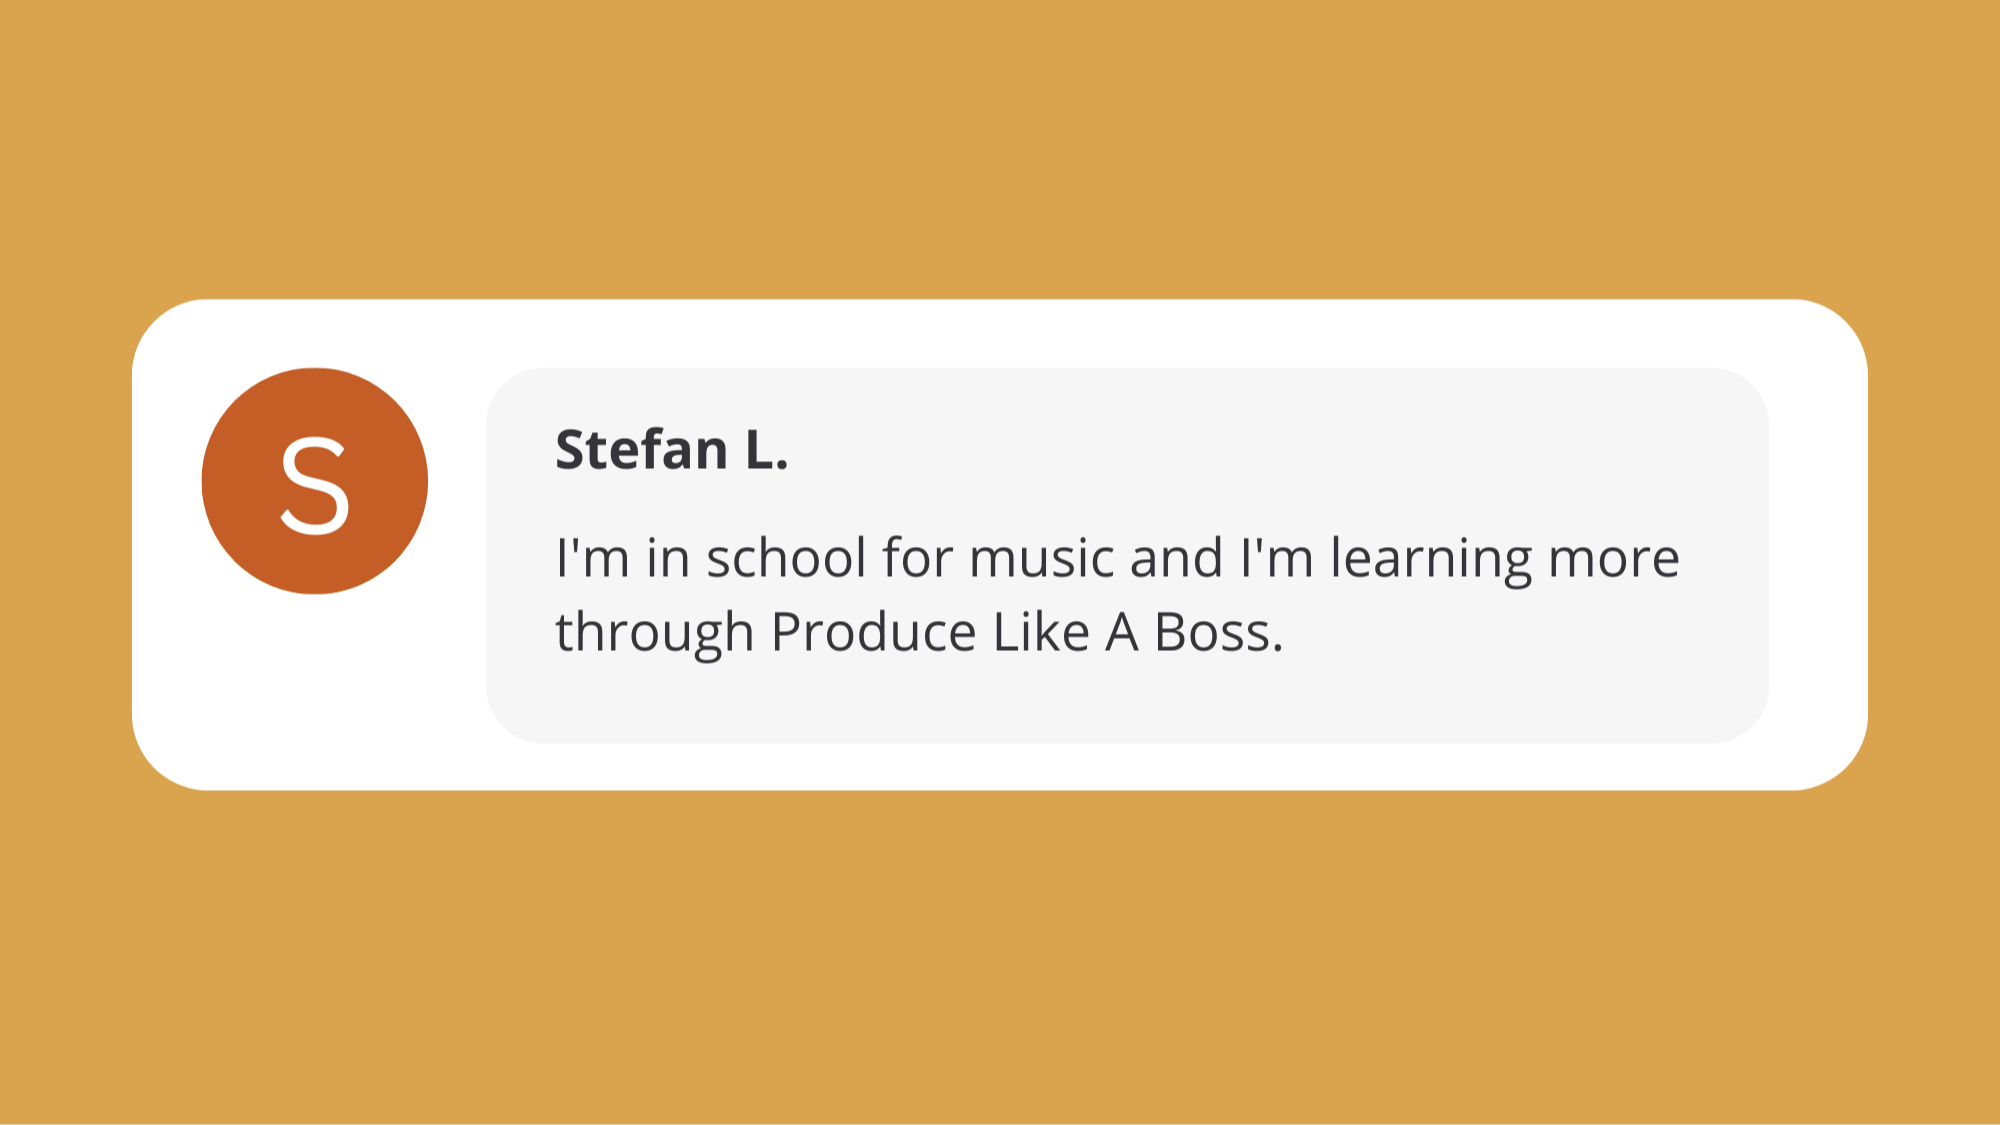Select the white letter S in the avatar
Screen dimensions: 2000x1125
[315, 486]
